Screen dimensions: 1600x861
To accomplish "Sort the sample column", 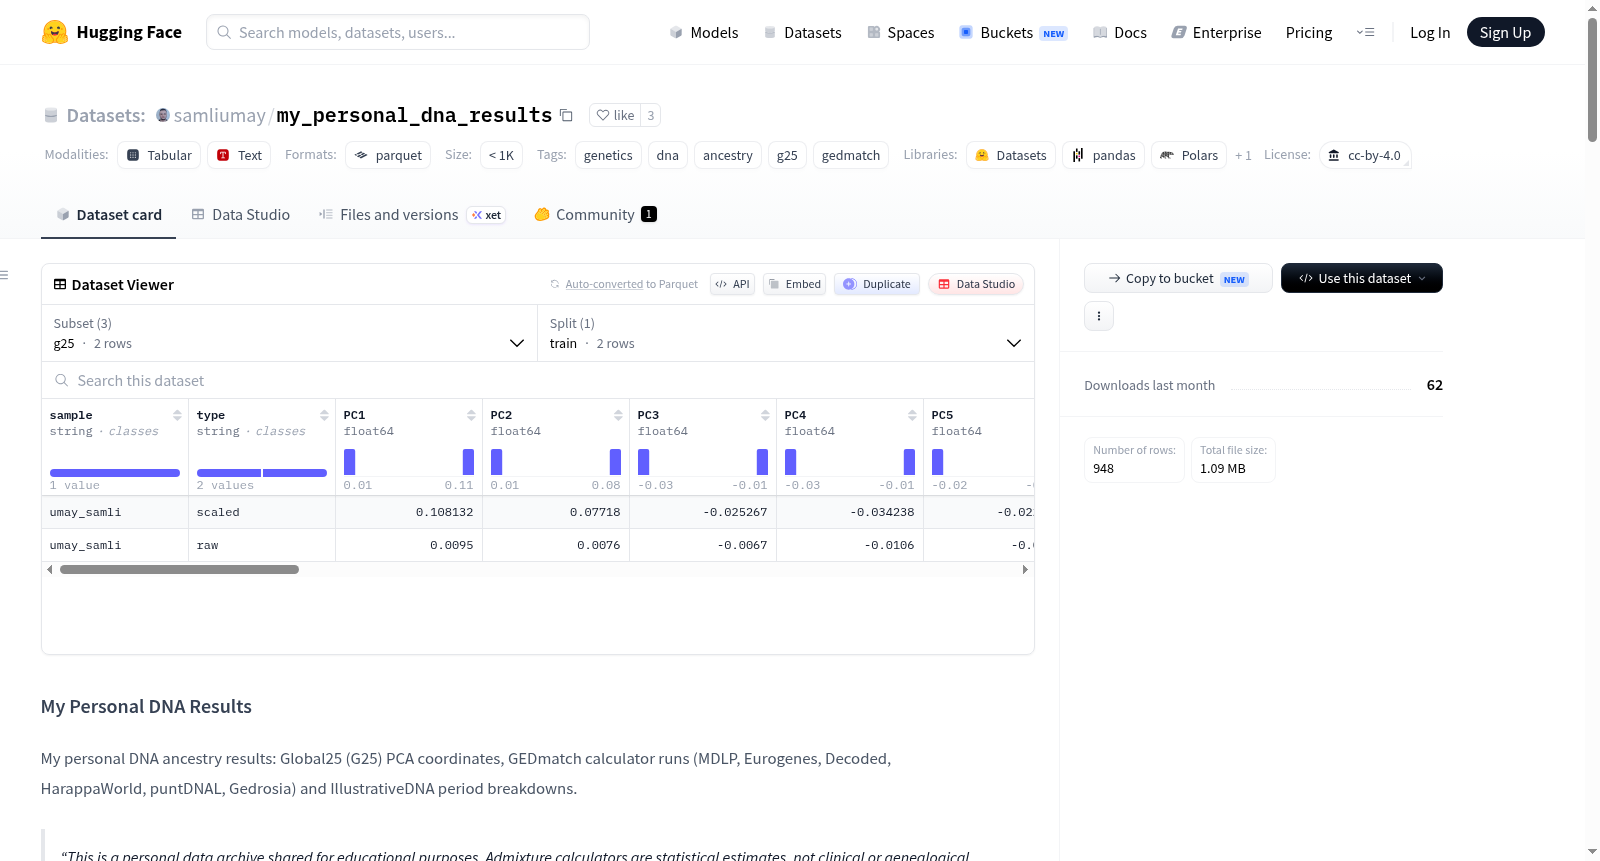I will pos(177,415).
